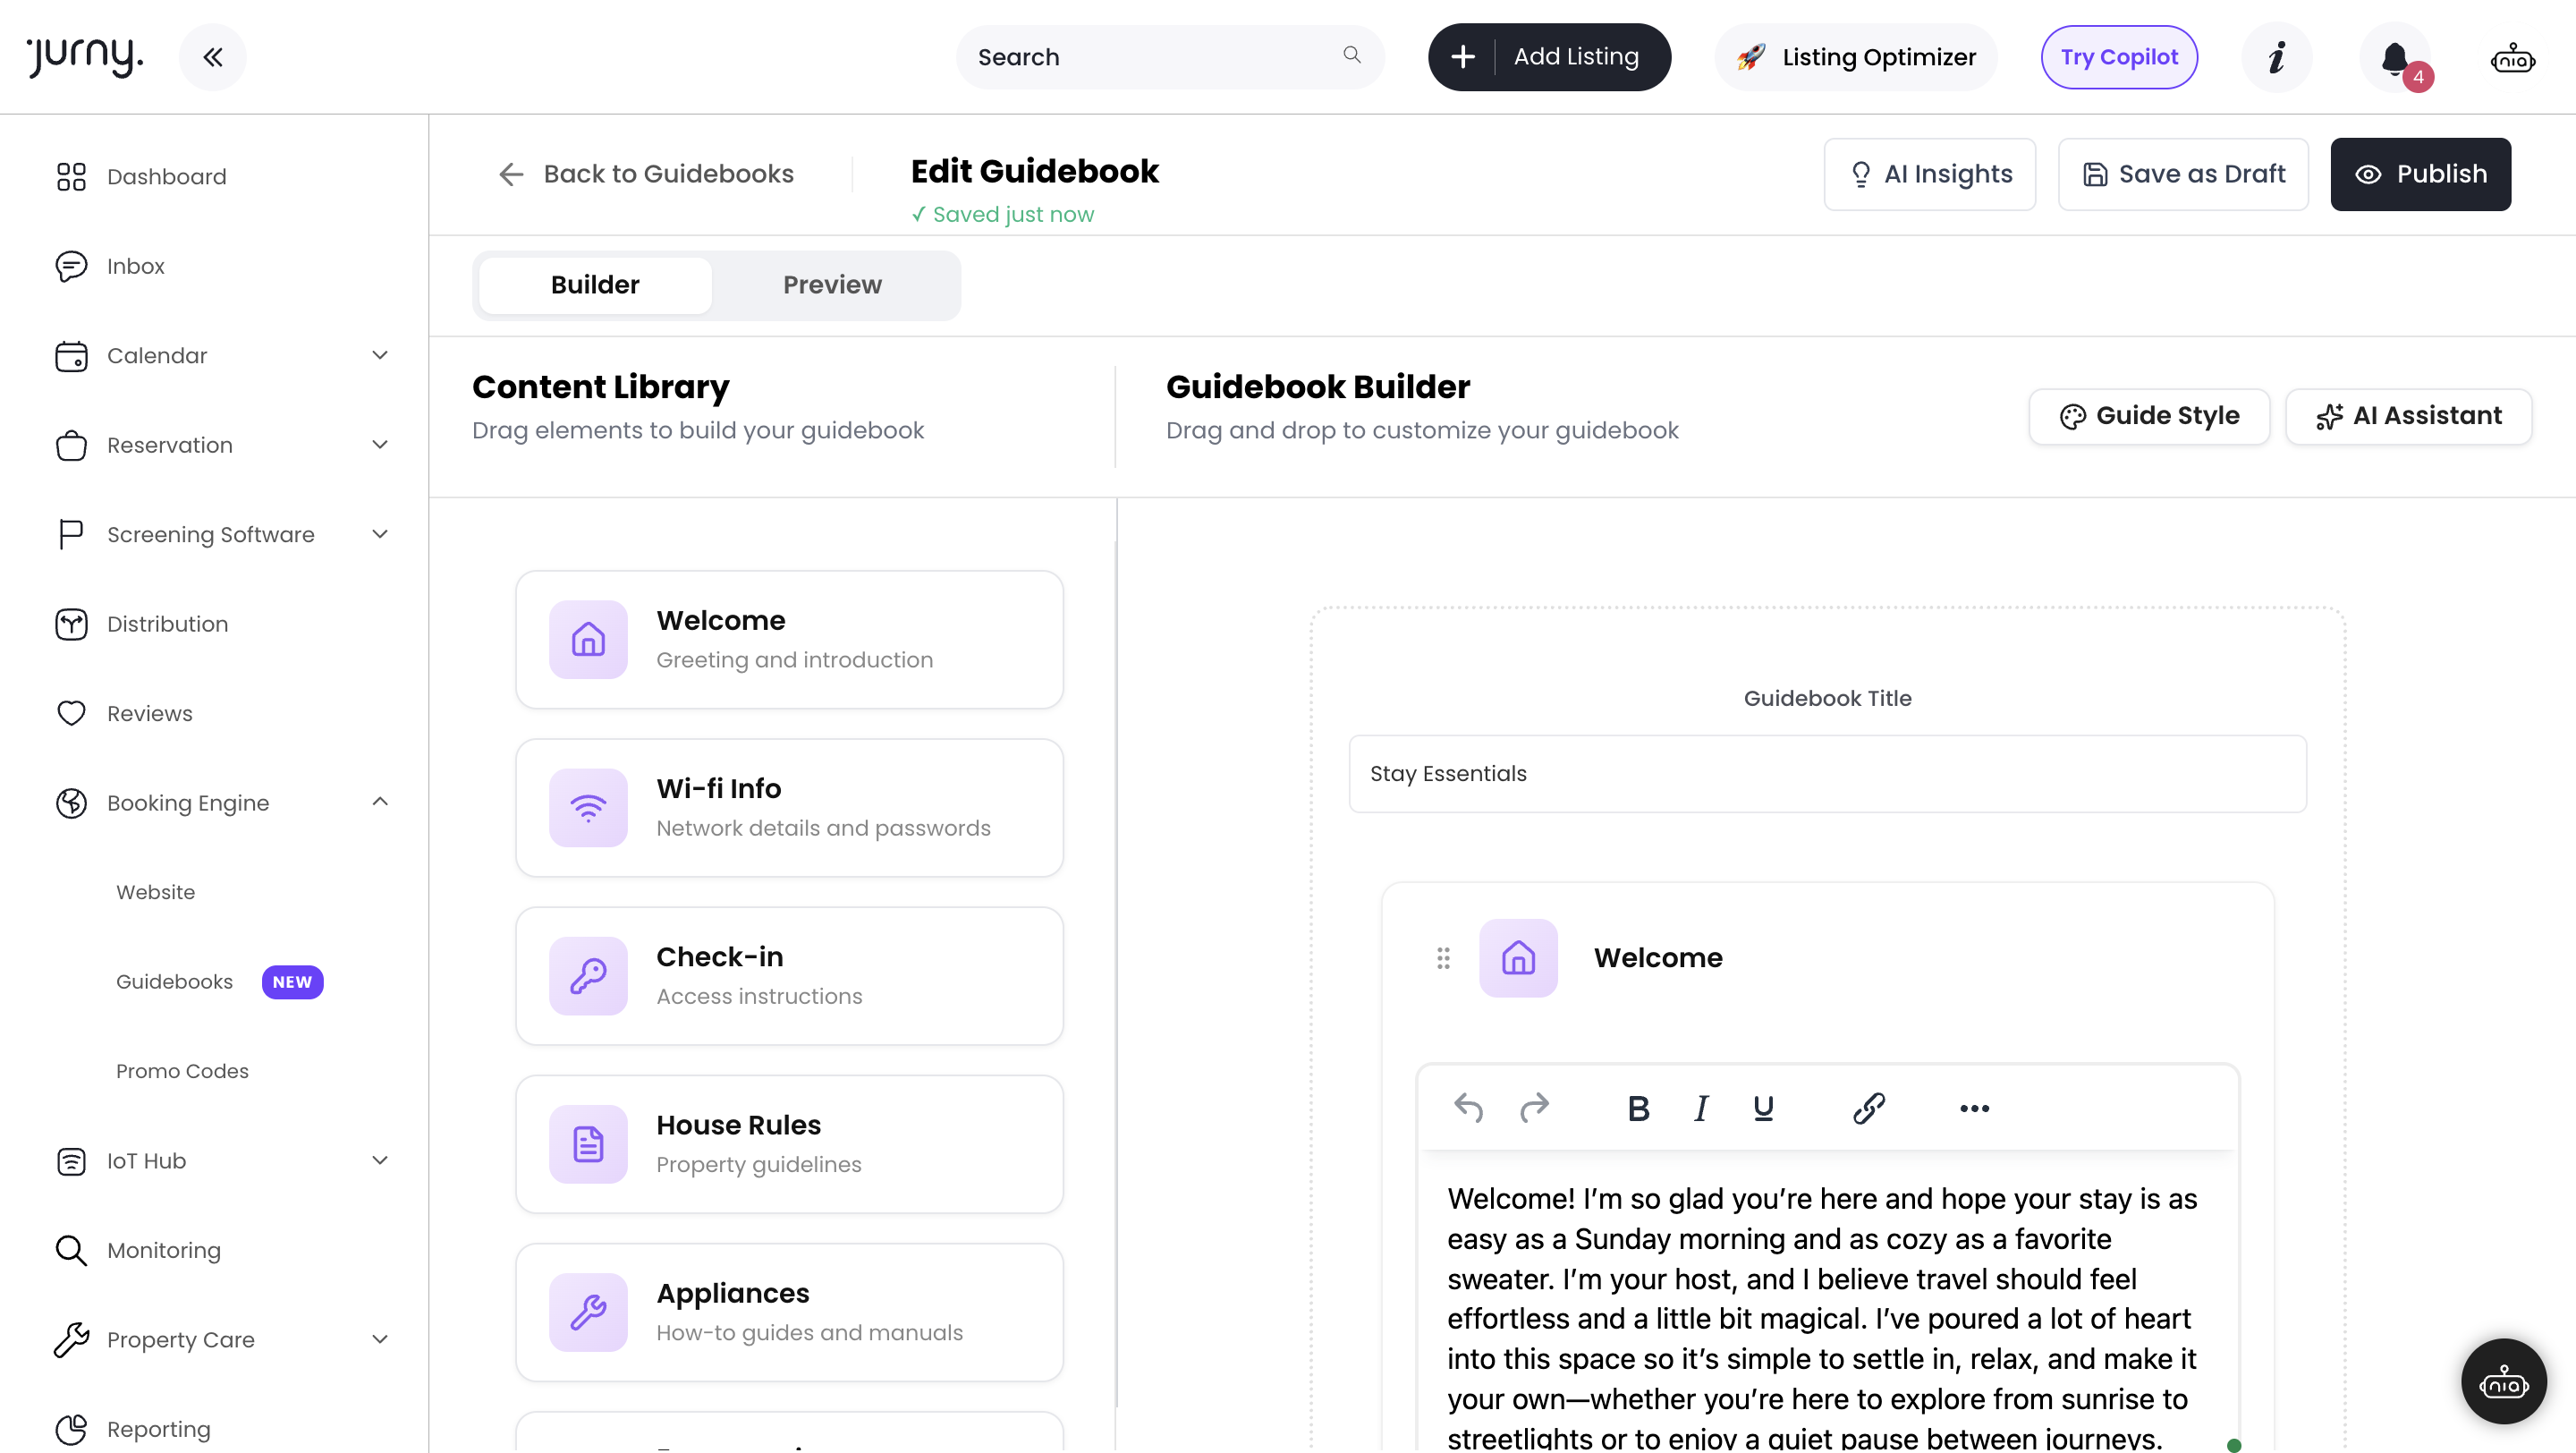Click the redo arrow in editor

pos(1533,1107)
